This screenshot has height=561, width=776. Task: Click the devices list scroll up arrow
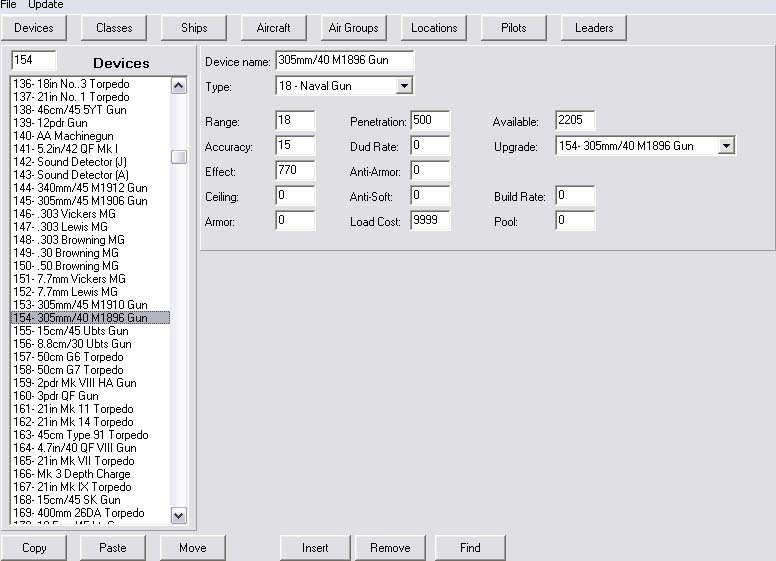pos(179,86)
